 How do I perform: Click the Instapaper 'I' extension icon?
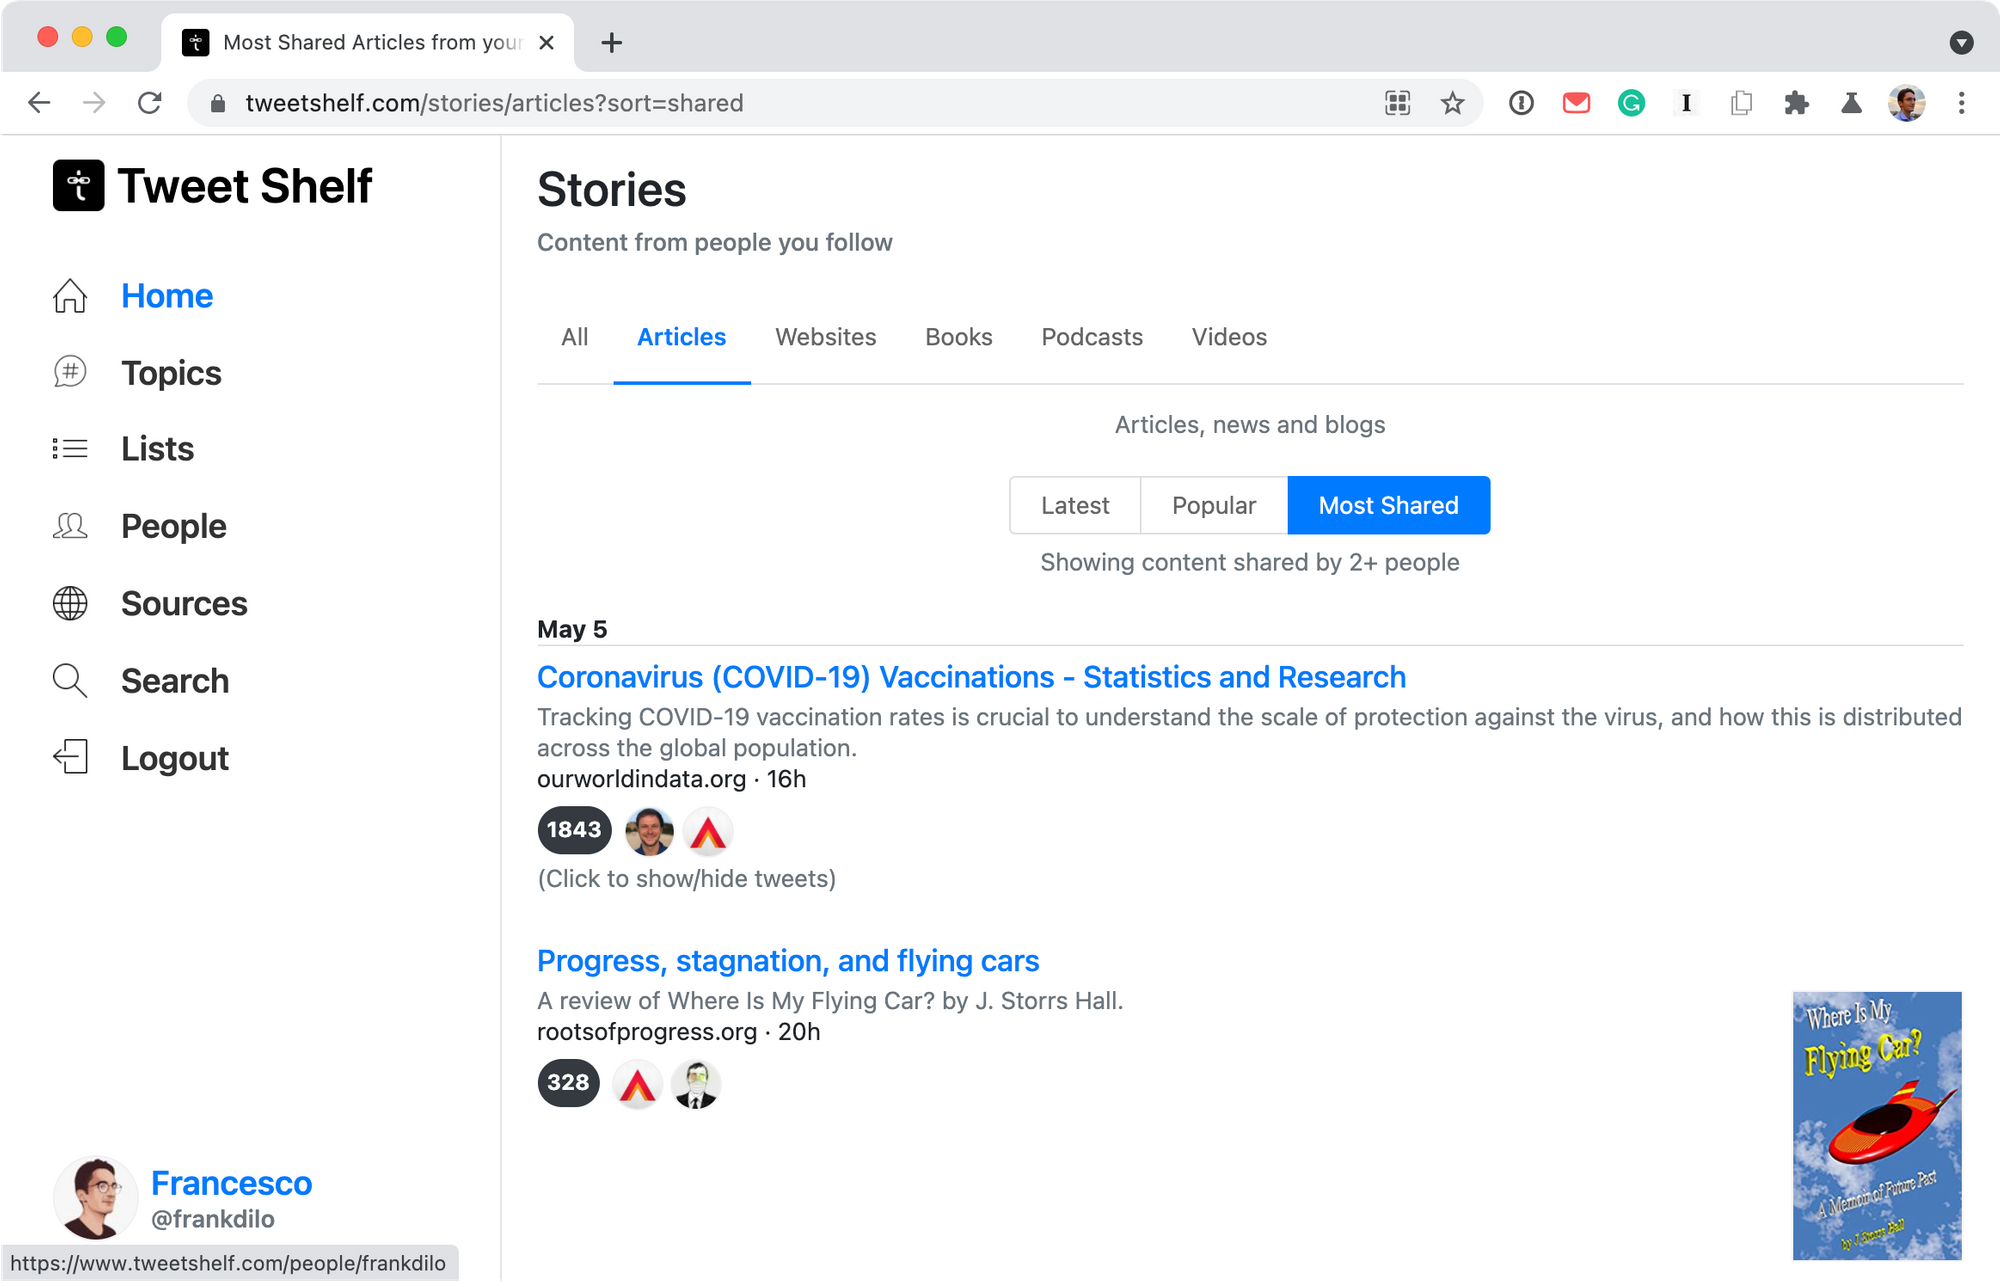point(1686,103)
